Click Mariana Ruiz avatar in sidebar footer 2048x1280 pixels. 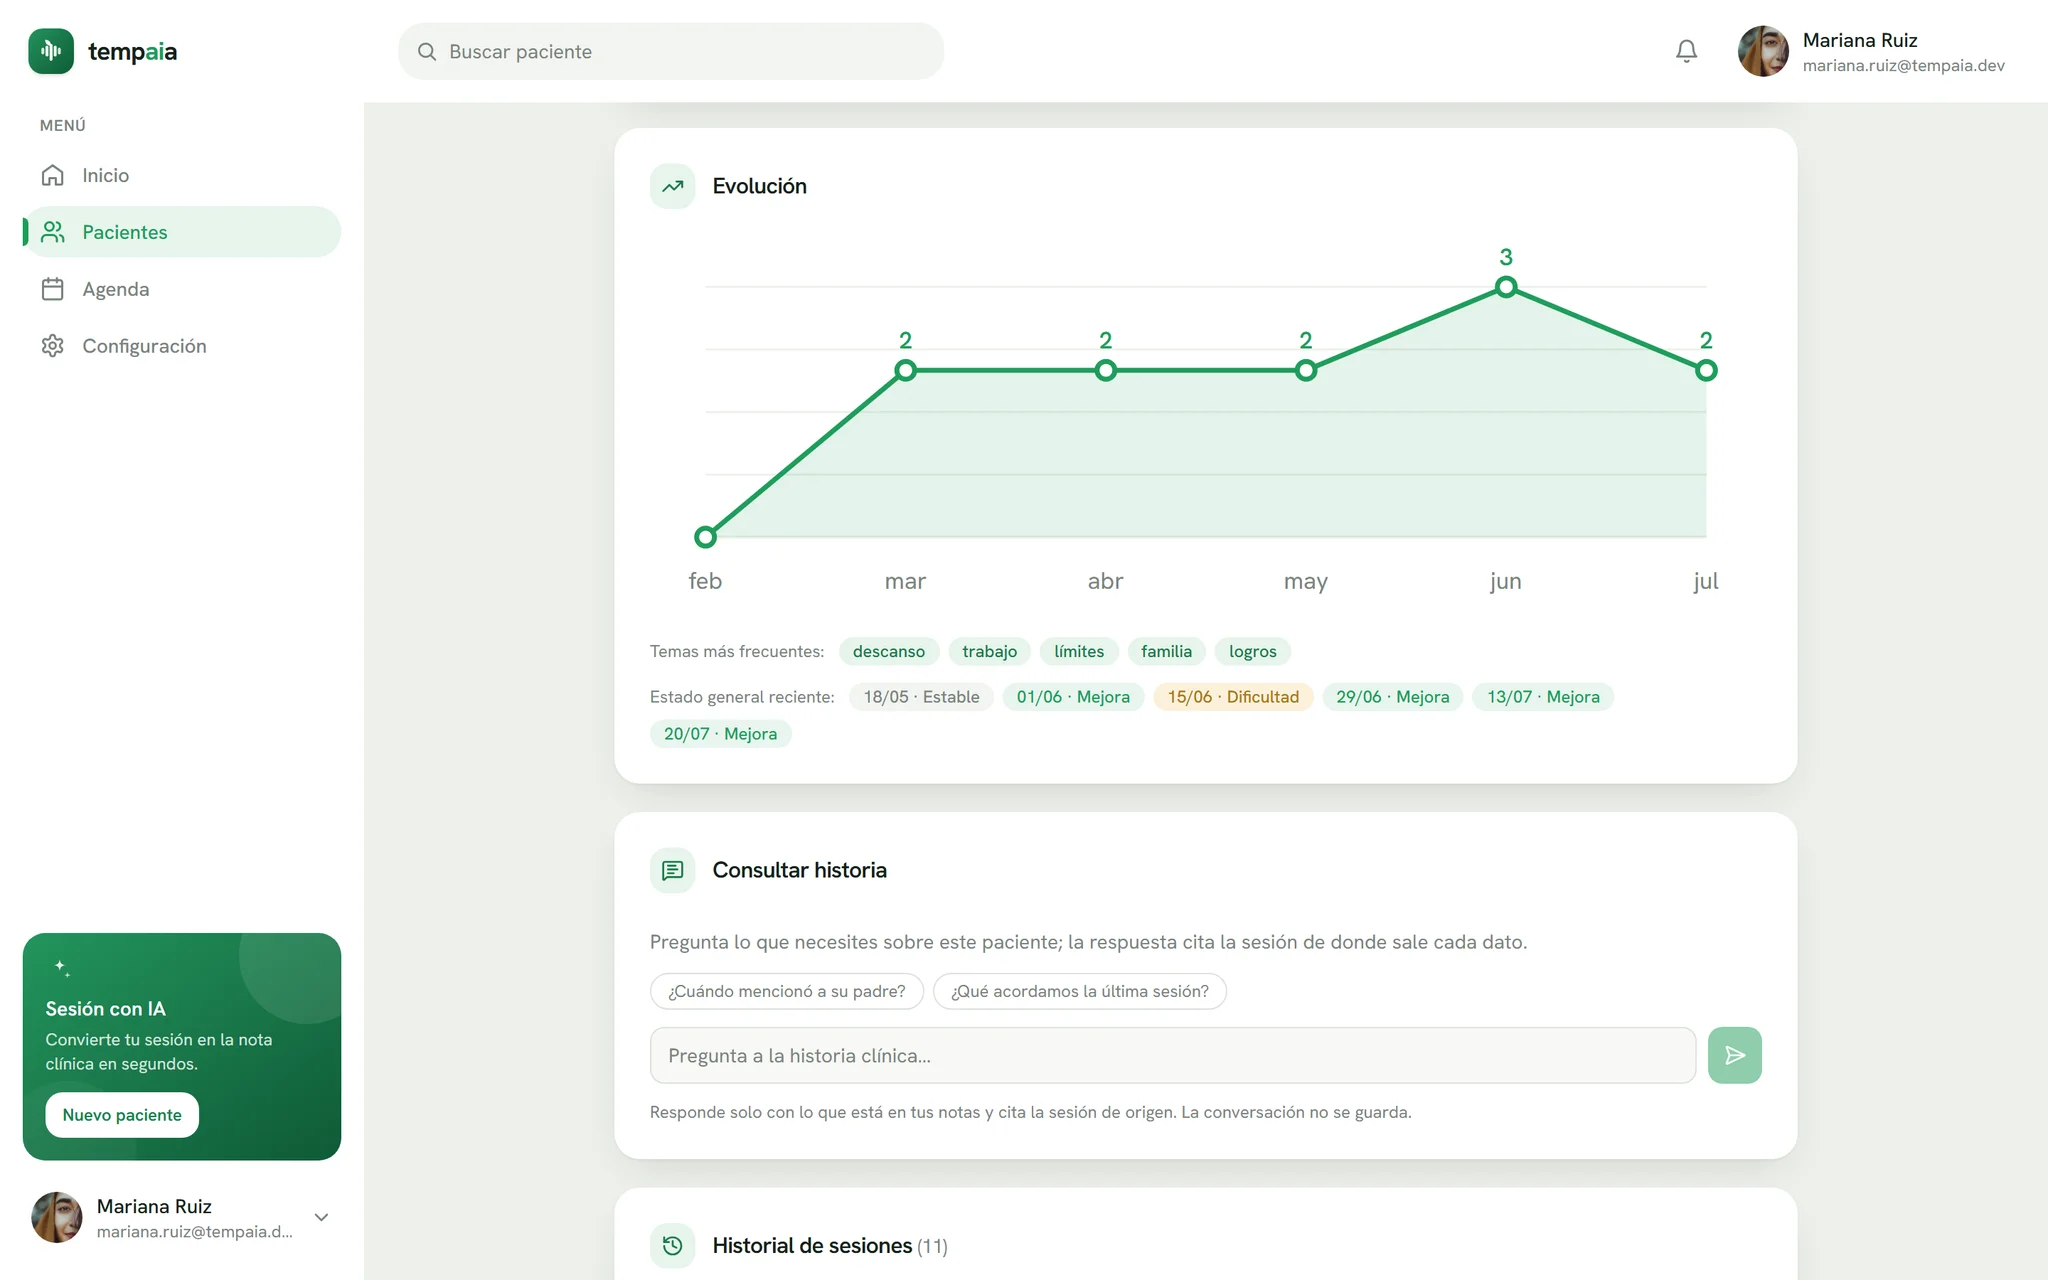(x=57, y=1217)
